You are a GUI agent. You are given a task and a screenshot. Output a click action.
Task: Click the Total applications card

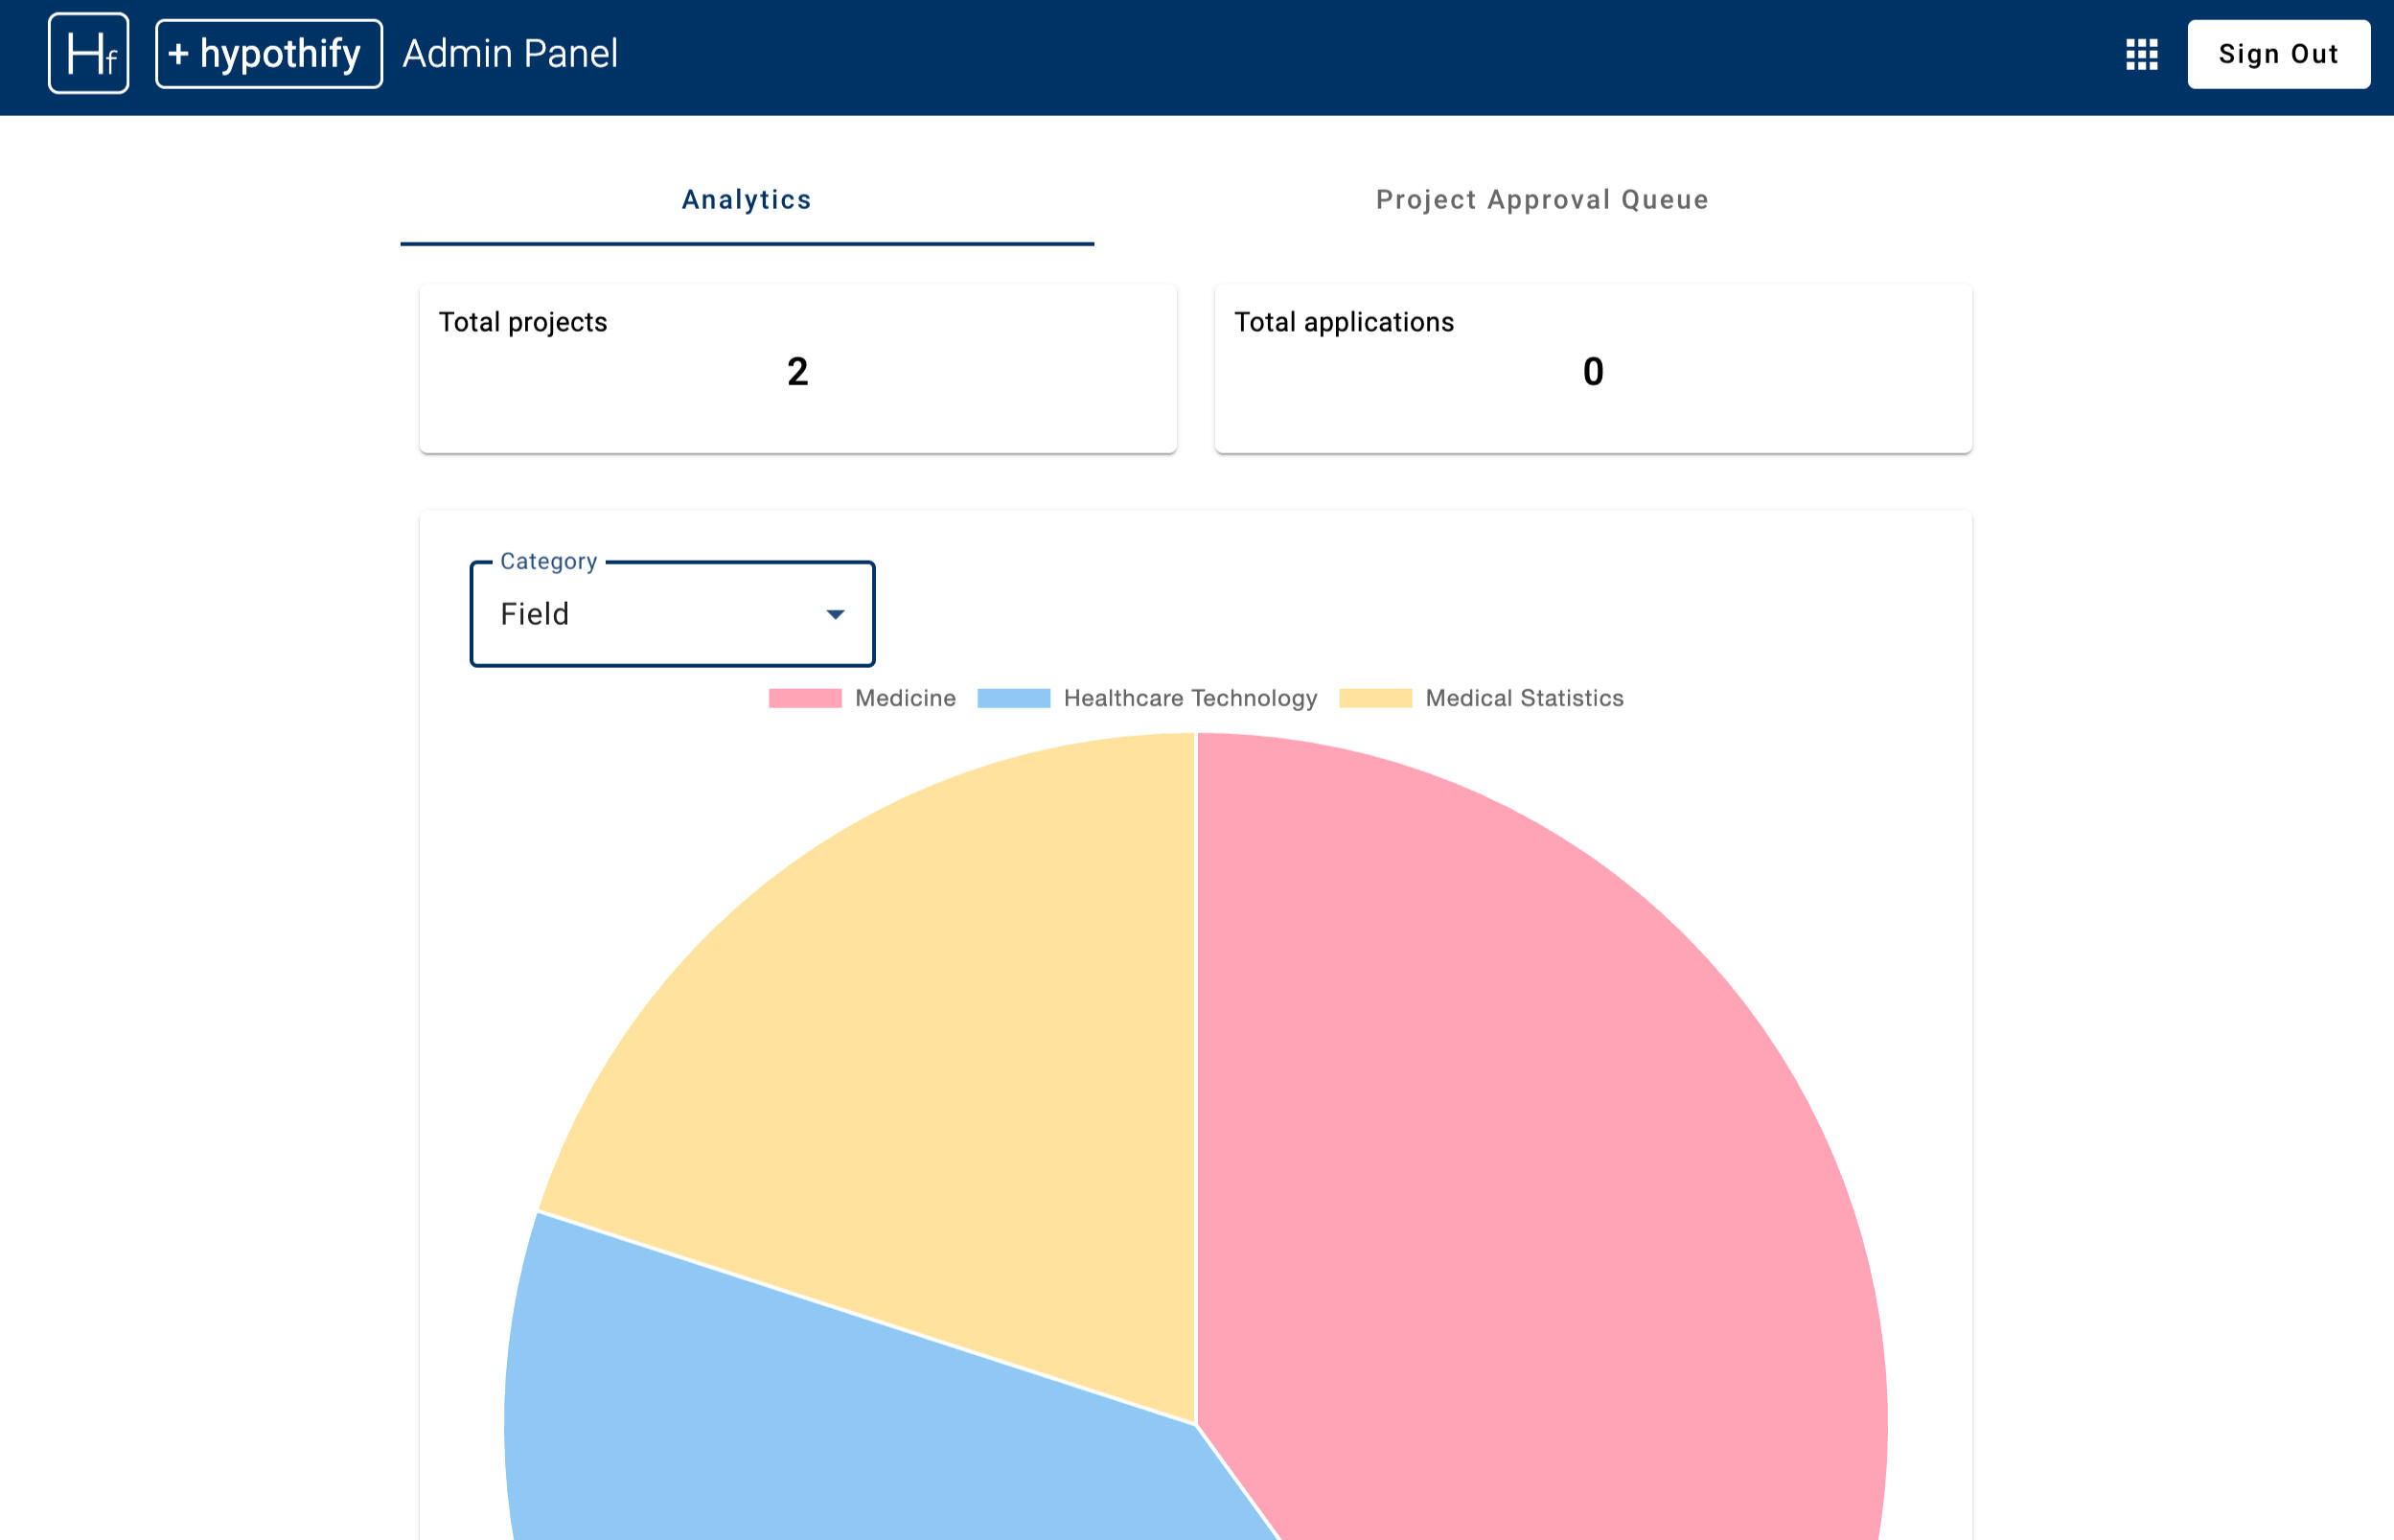1592,368
